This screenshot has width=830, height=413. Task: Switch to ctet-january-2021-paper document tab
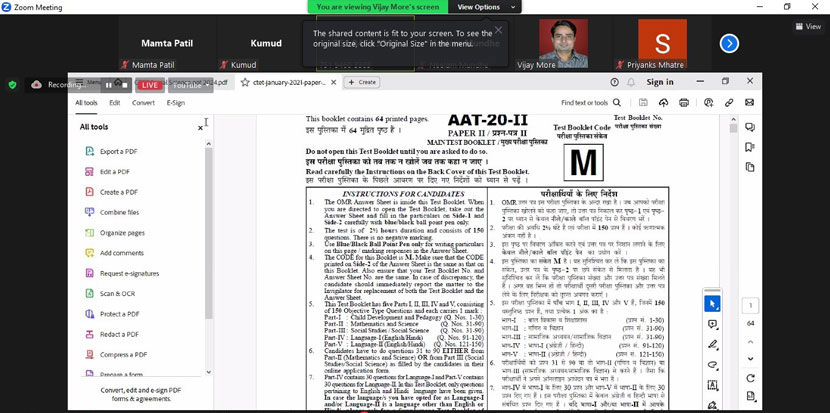290,82
